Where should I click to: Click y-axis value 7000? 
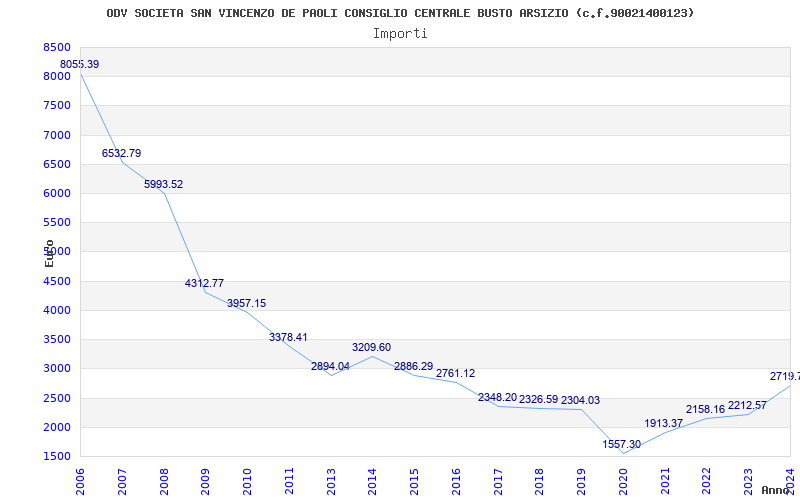pyautogui.click(x=57, y=135)
